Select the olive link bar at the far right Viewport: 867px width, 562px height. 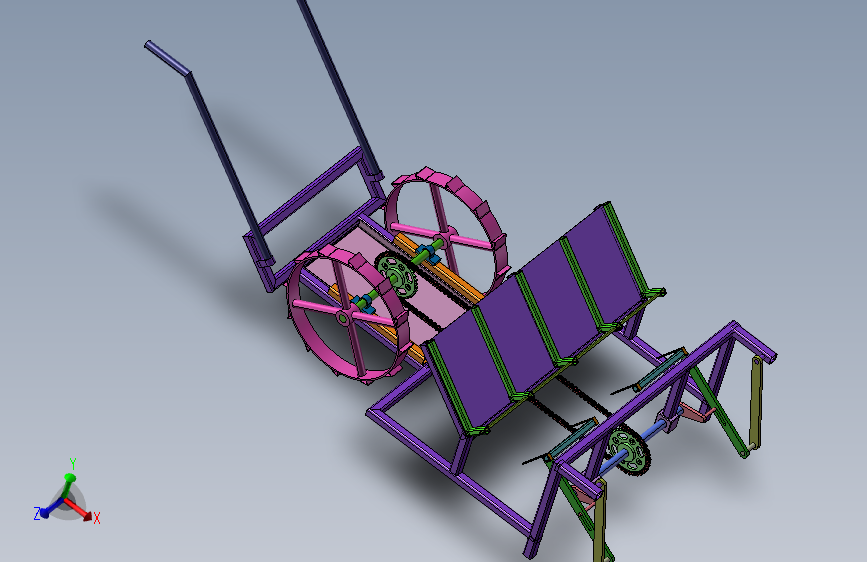pos(755,403)
